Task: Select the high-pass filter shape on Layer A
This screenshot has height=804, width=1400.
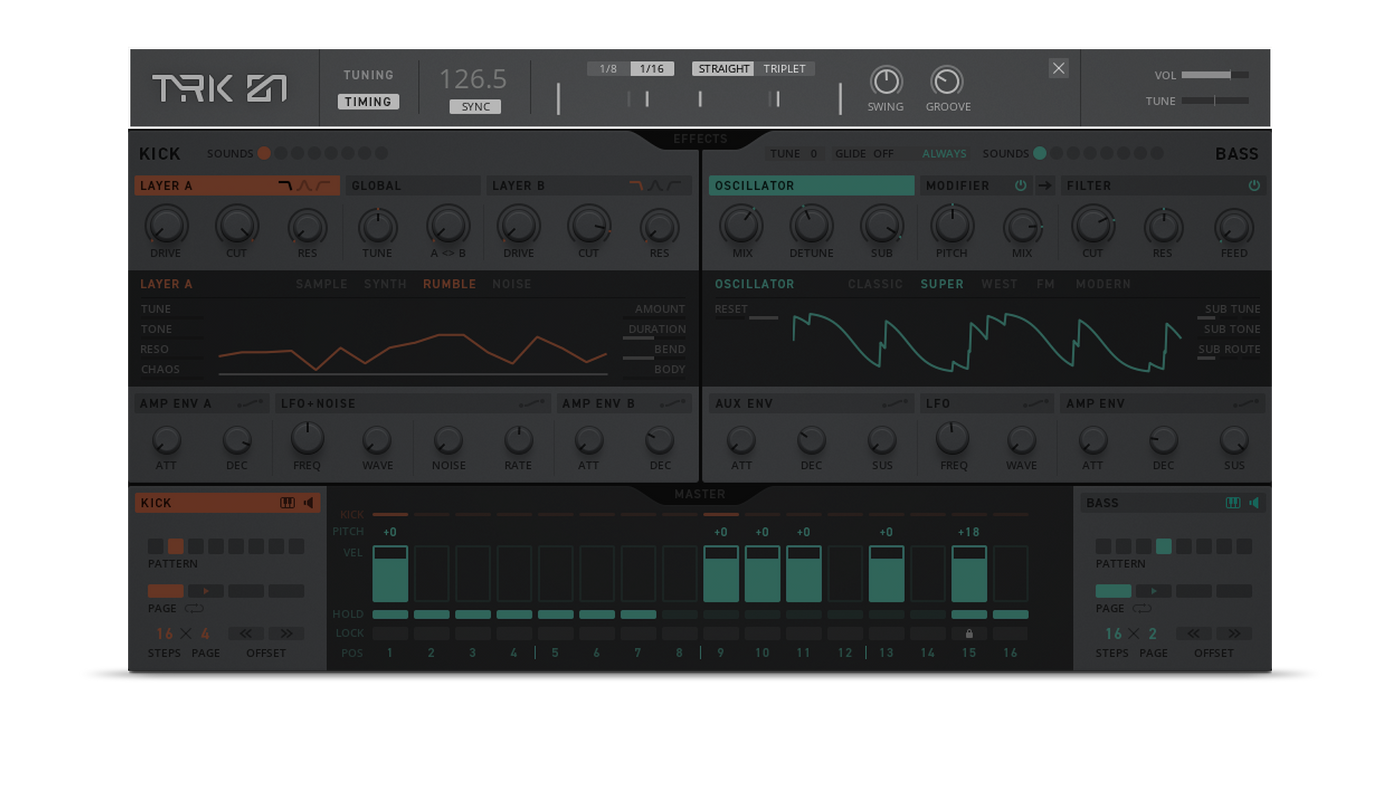Action: click(323, 186)
